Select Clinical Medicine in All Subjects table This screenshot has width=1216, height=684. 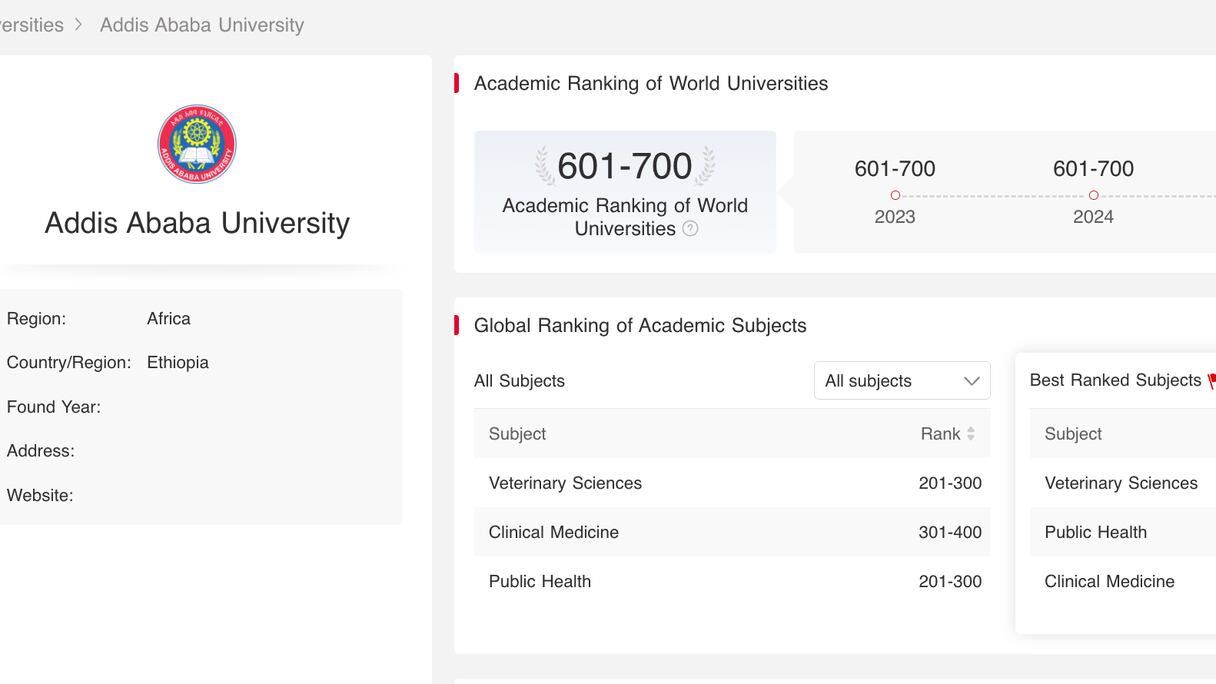[553, 532]
